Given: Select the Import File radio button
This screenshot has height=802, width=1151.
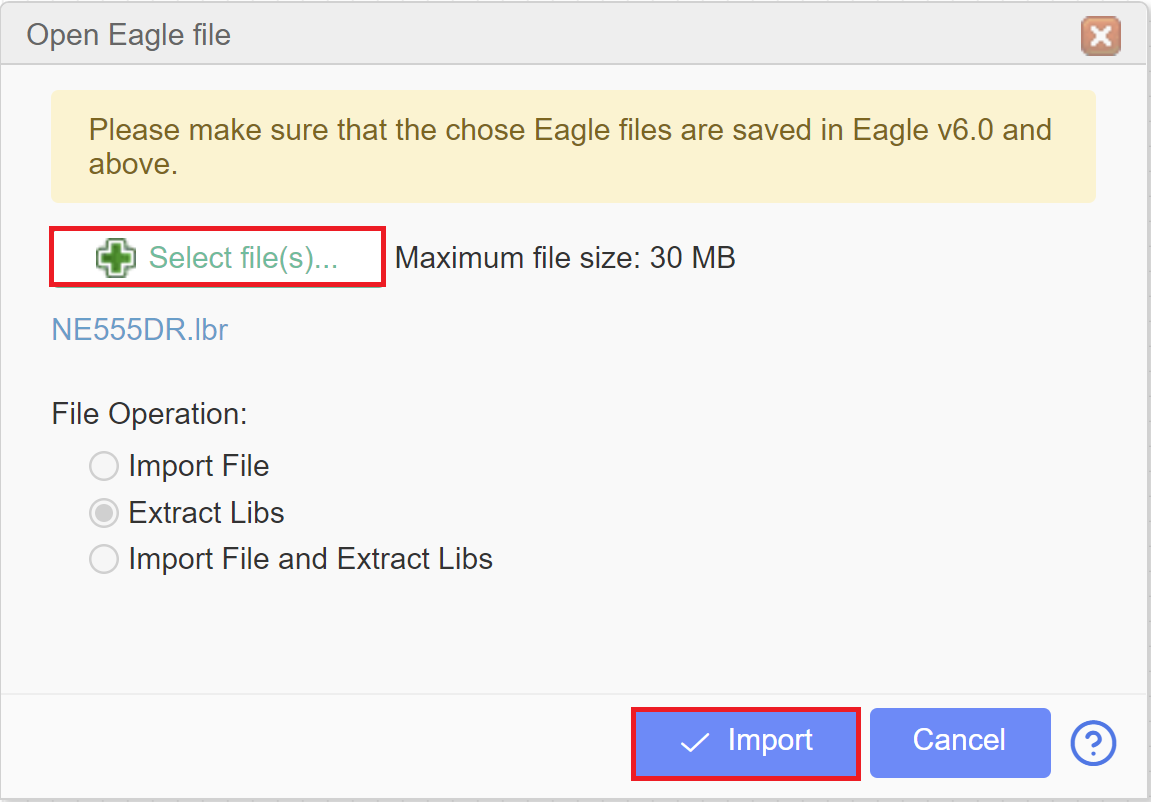Looking at the screenshot, I should point(104,466).
